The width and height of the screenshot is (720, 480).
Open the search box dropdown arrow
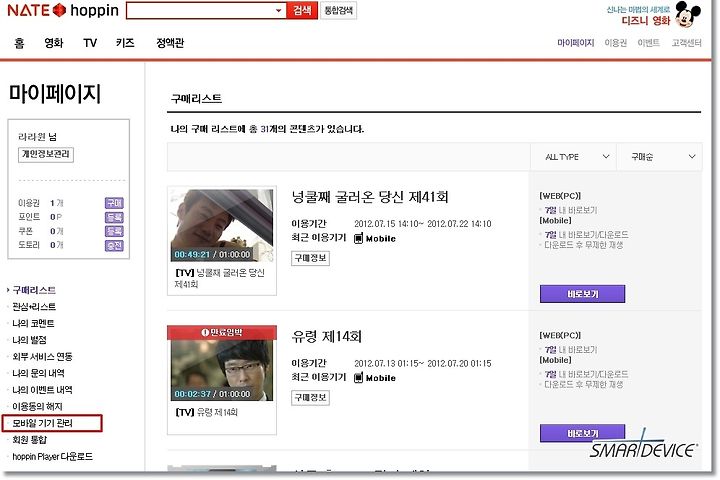tap(279, 10)
